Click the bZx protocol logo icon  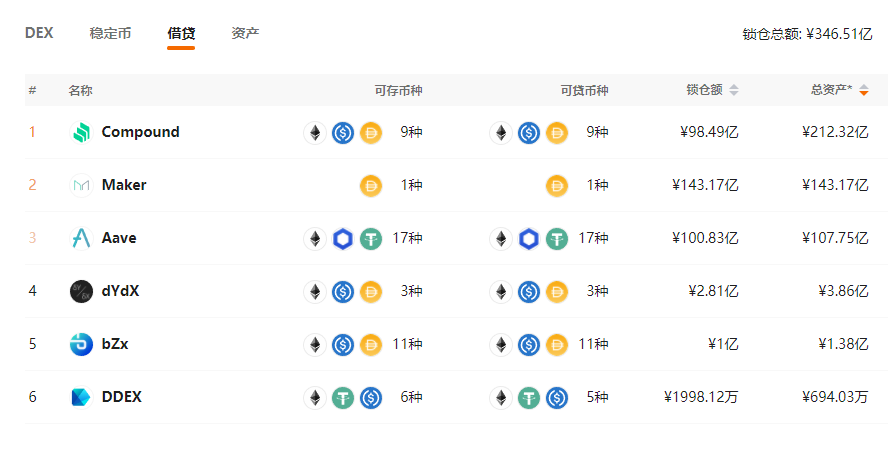(x=82, y=344)
